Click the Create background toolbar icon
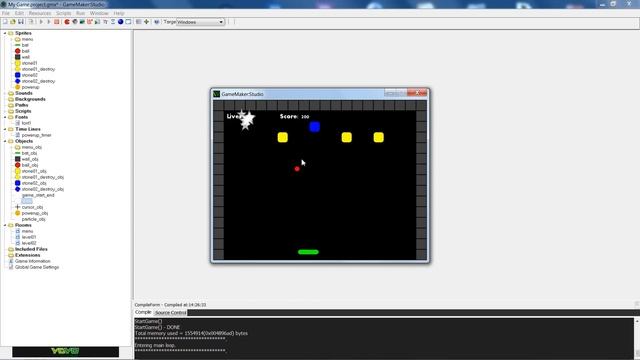Viewport: 640px width, 360px height. (82, 22)
